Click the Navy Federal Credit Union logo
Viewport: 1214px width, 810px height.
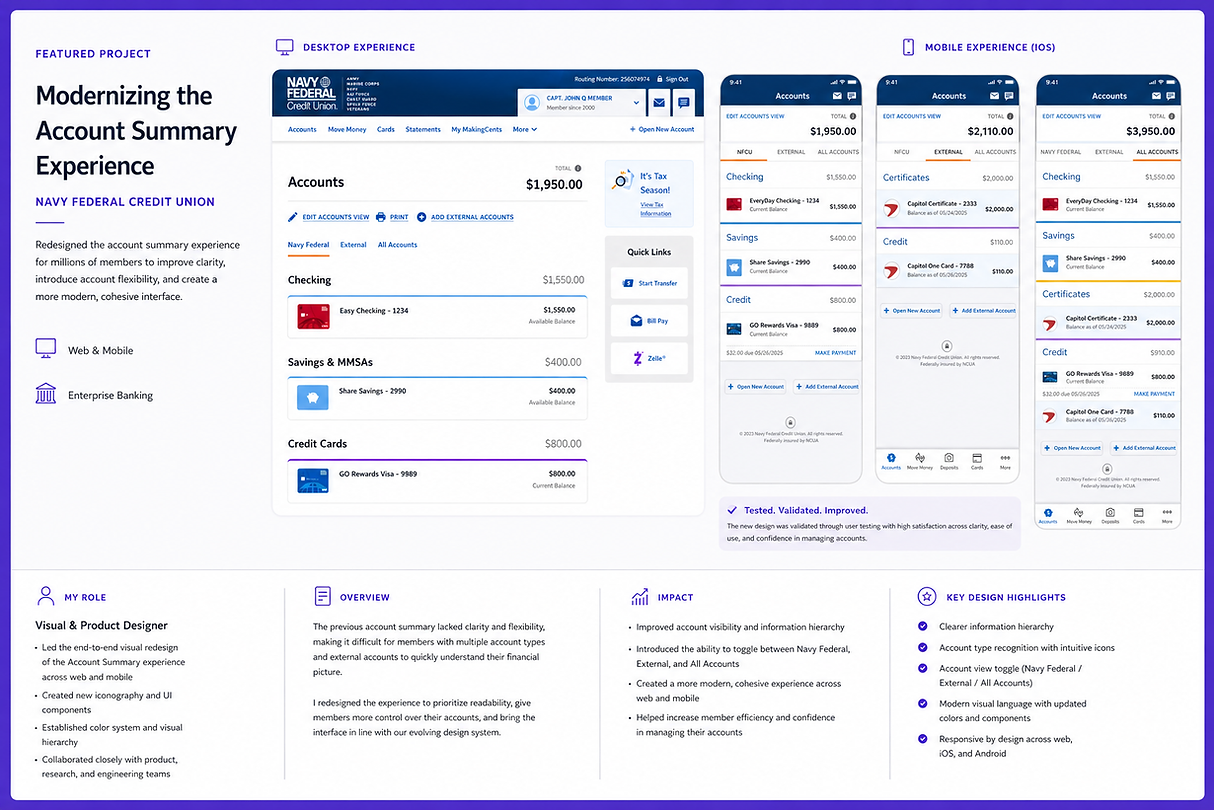click(311, 93)
